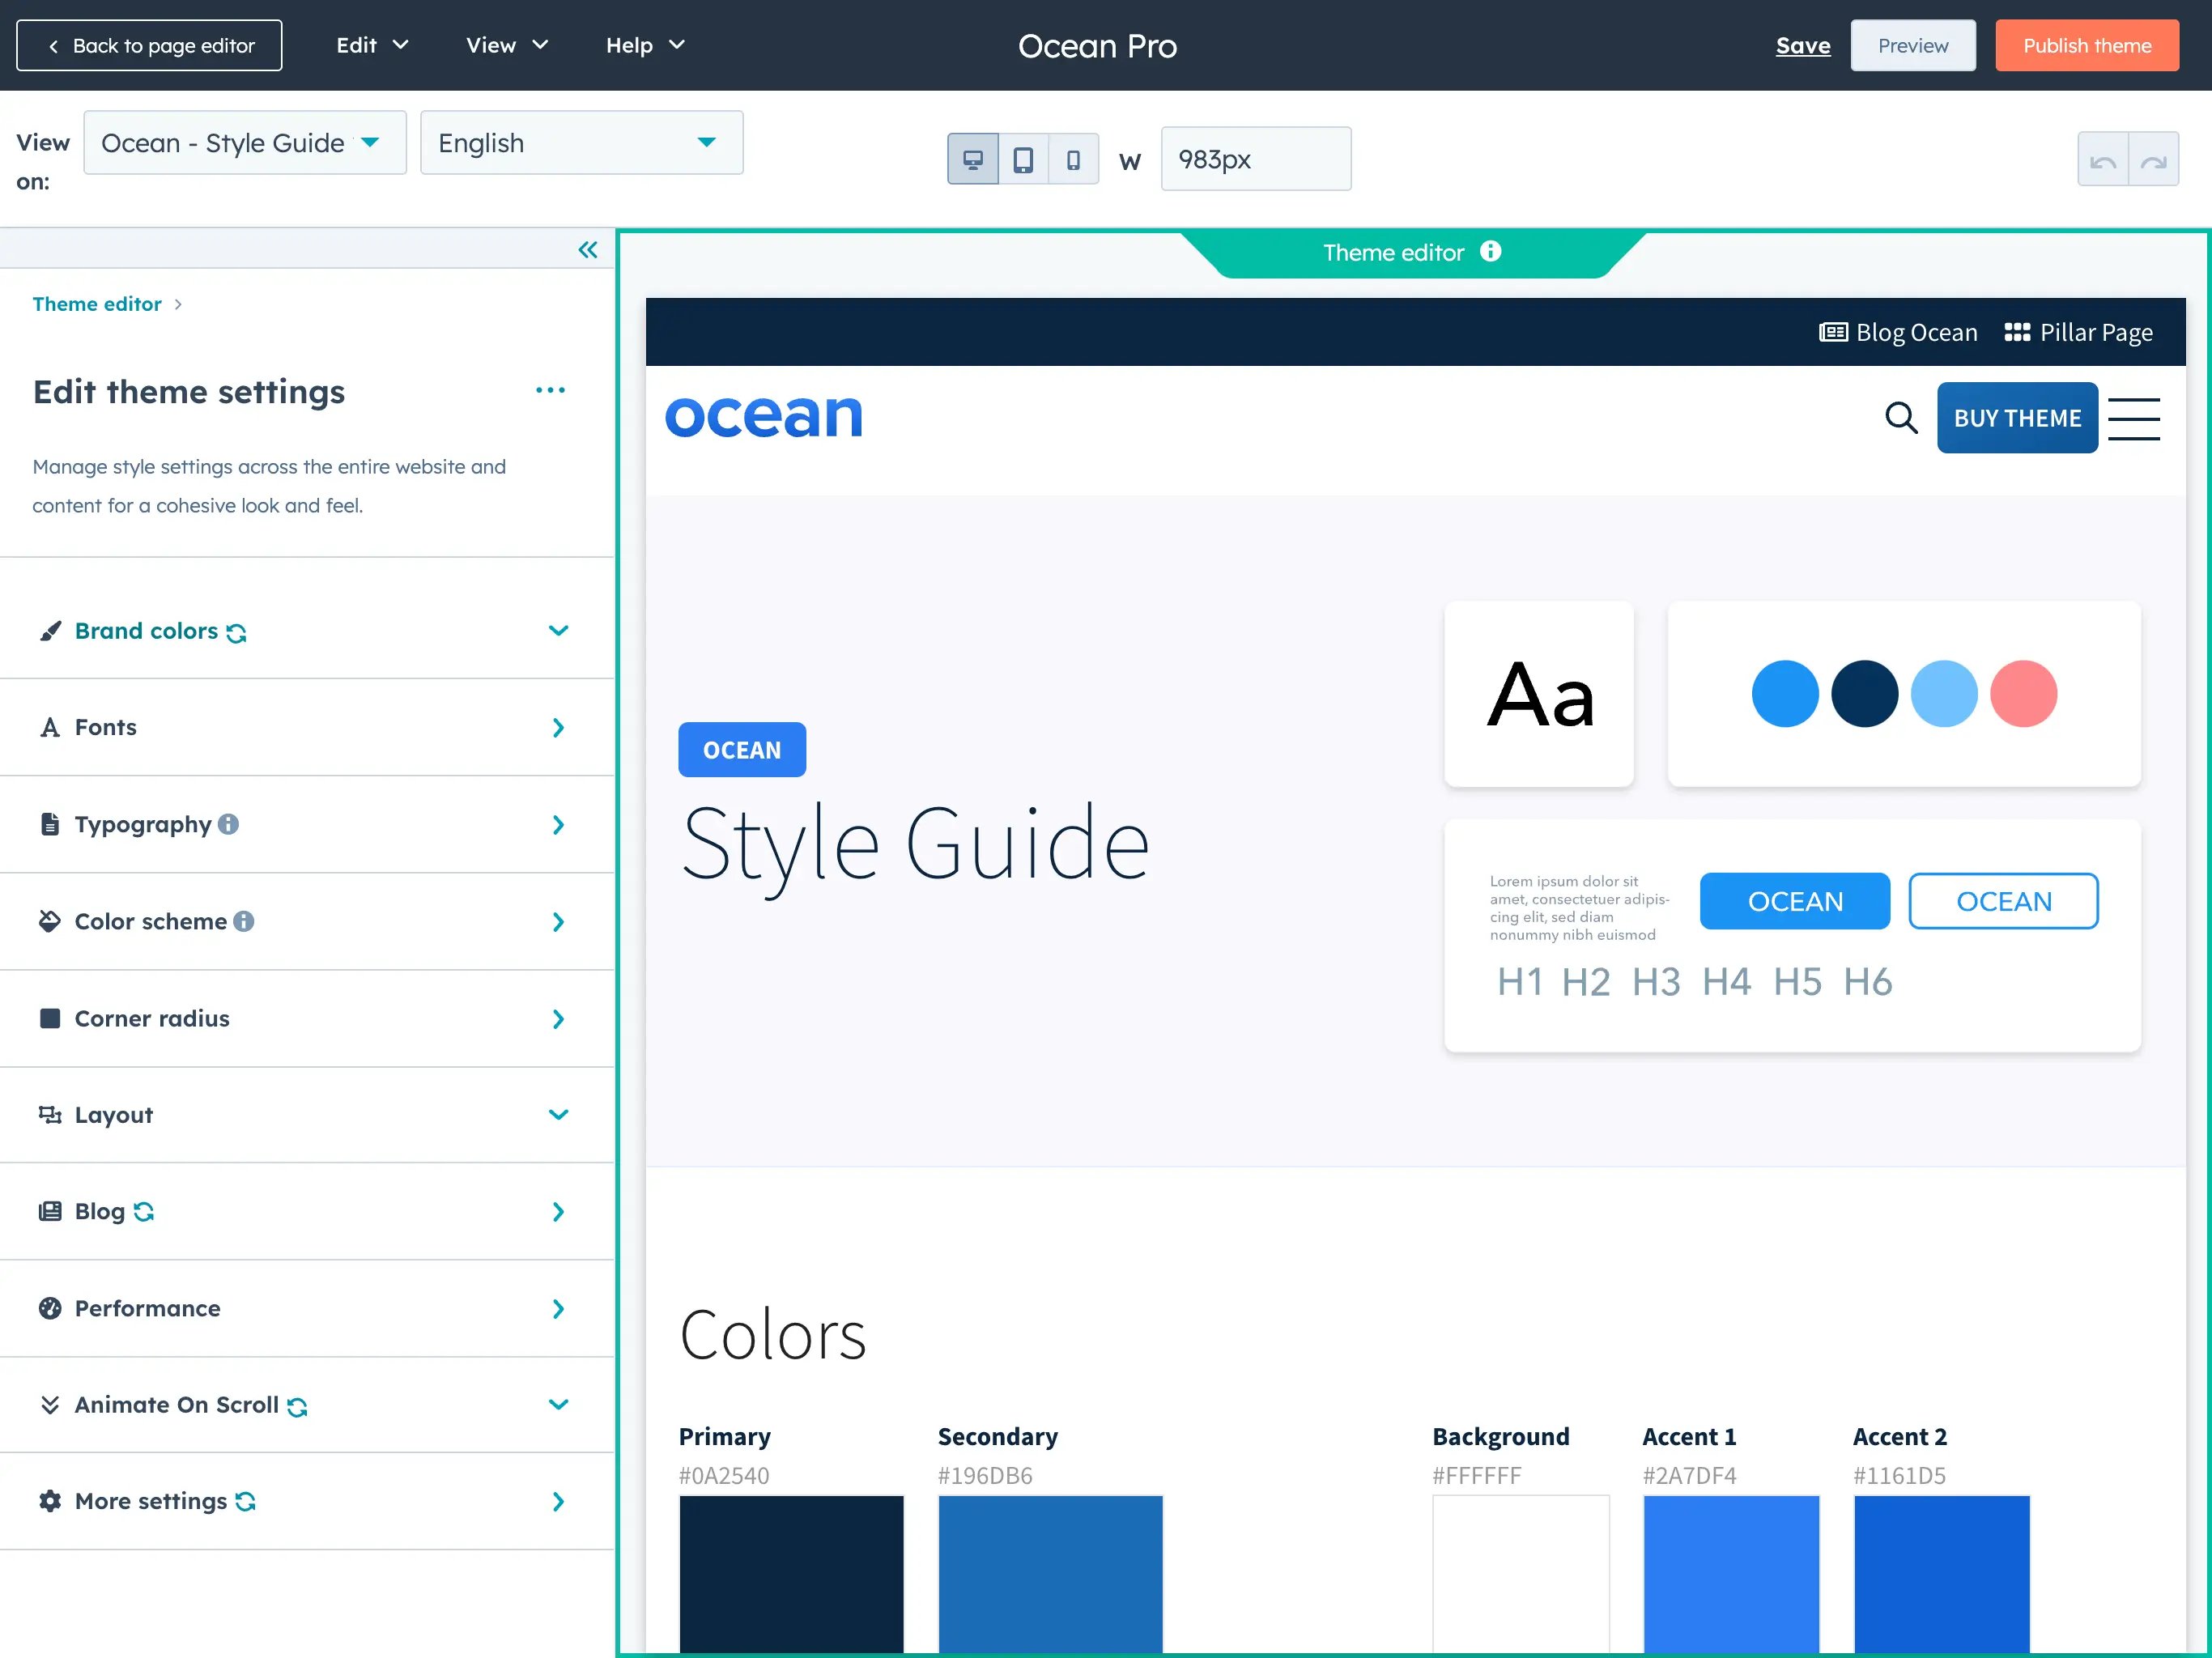2212x1658 pixels.
Task: Click the Save link
Action: 1802,45
